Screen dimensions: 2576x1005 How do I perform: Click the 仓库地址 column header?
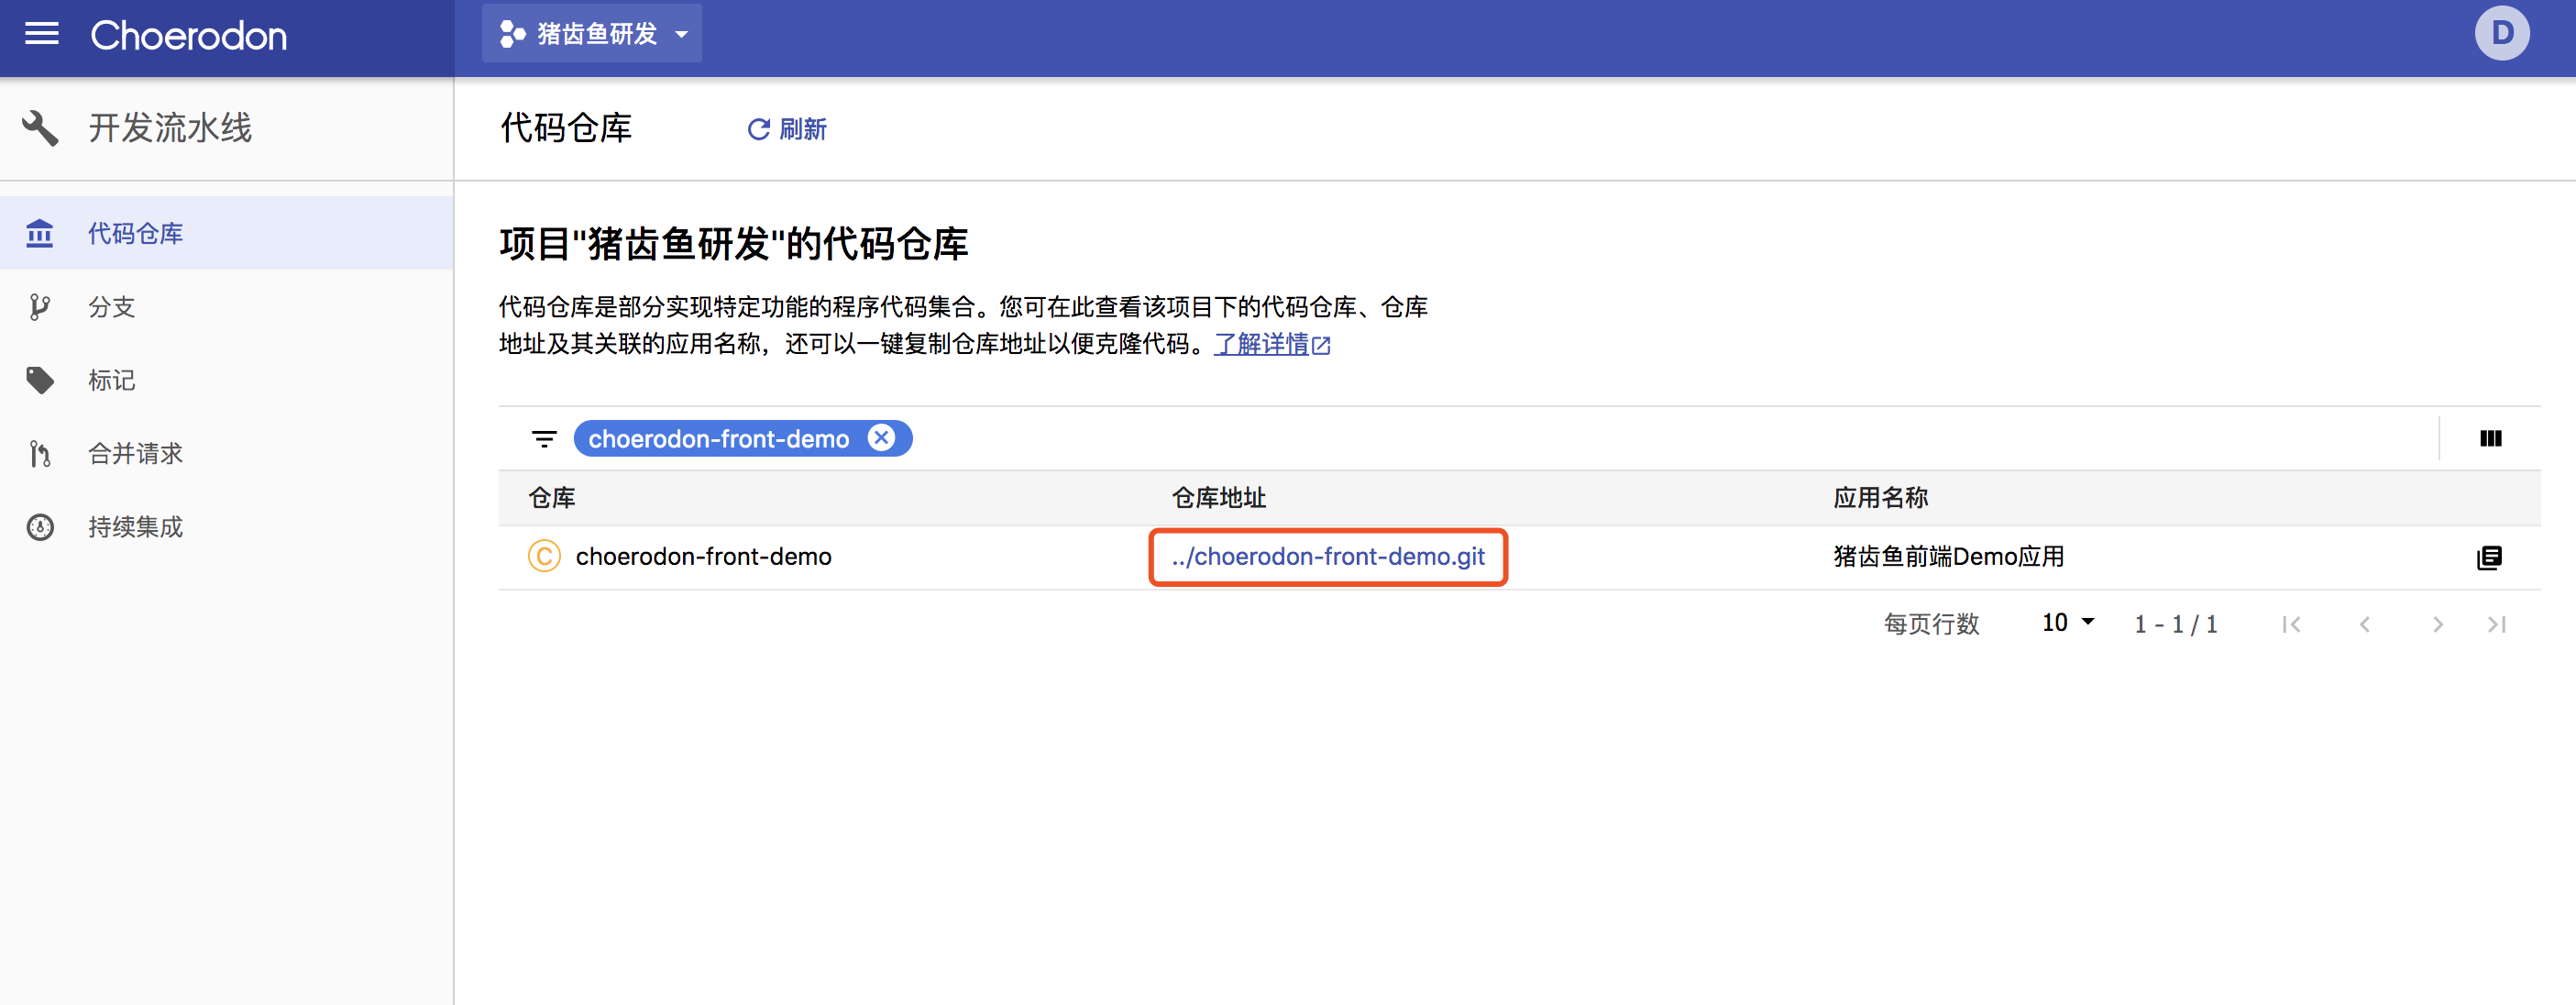(1219, 497)
